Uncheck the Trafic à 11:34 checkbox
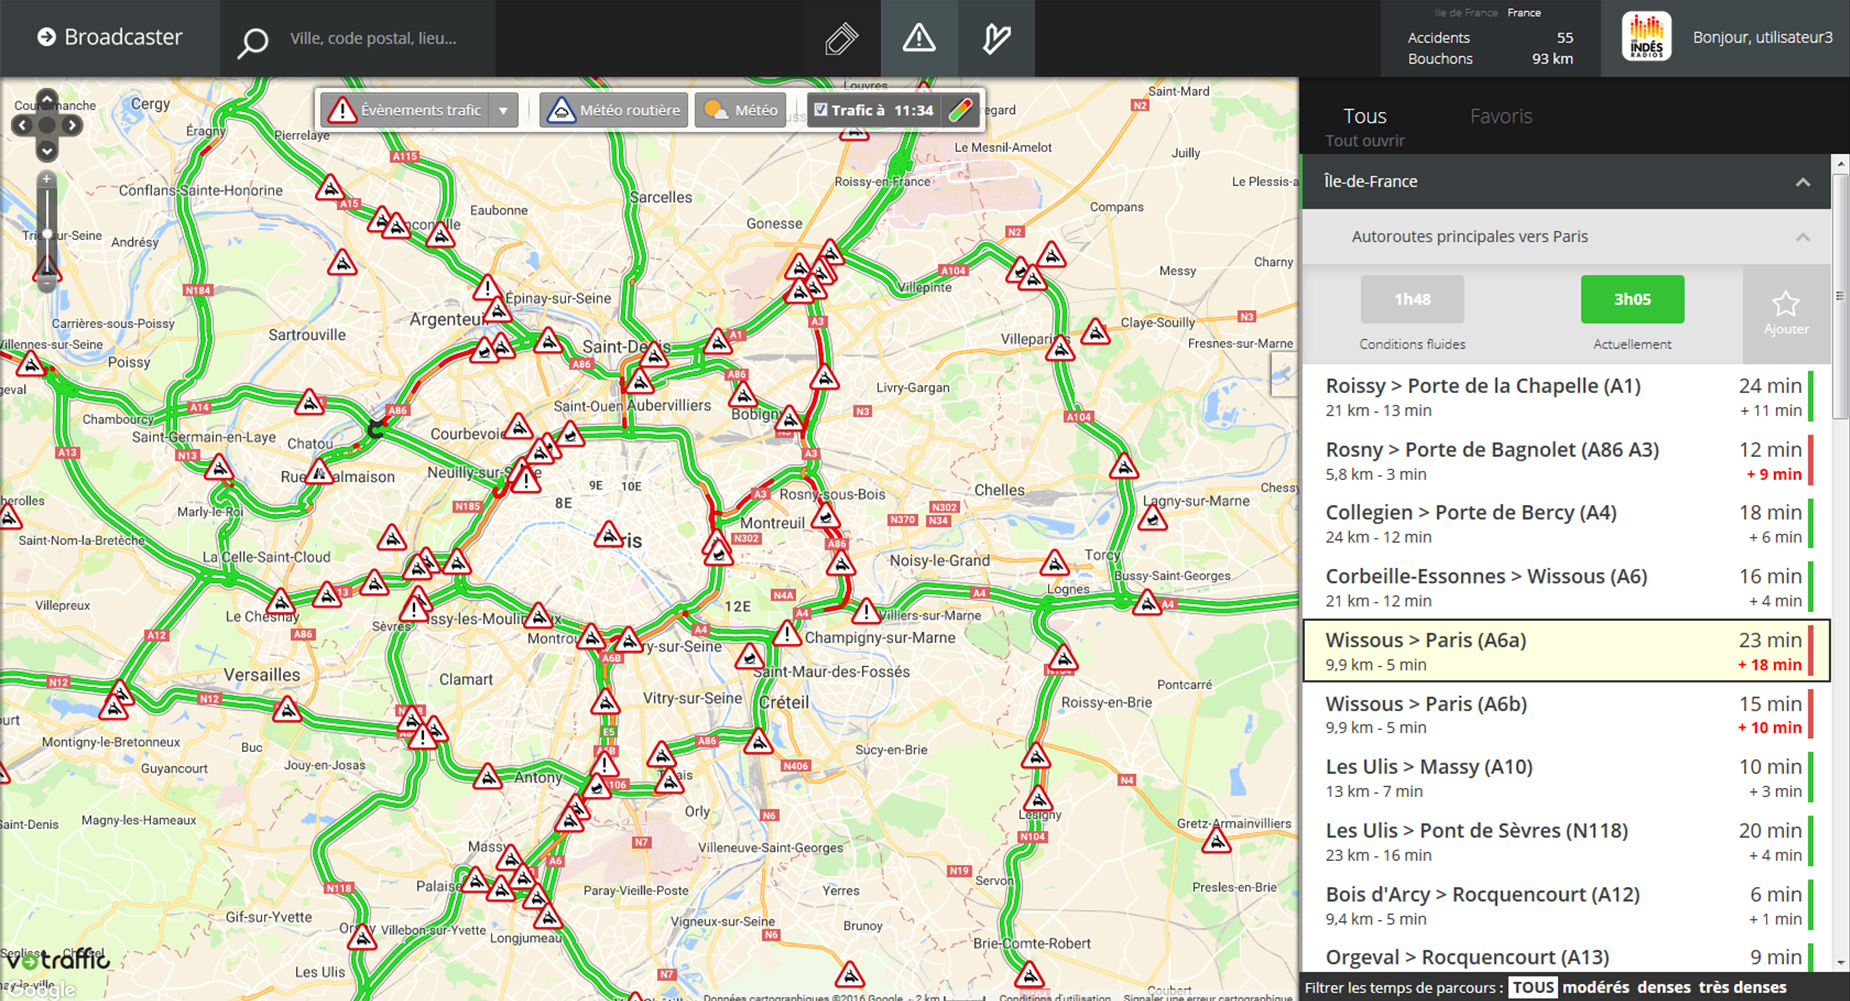The image size is (1850, 1001). [821, 110]
